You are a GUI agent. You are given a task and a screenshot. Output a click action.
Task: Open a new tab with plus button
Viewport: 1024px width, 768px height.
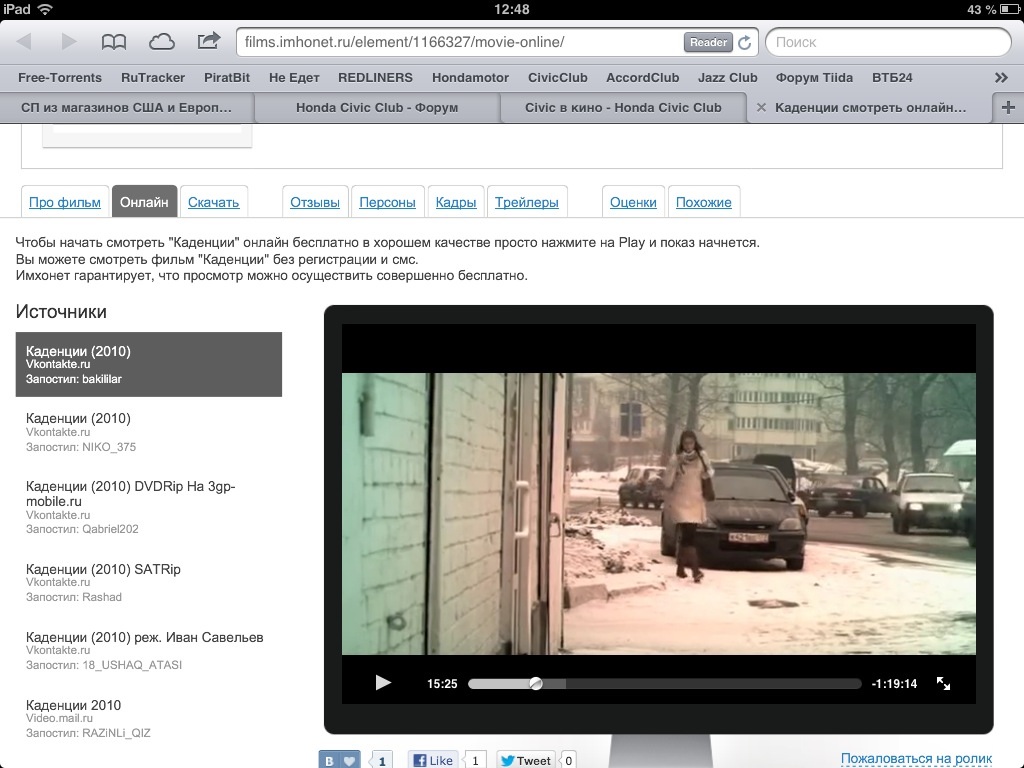tap(1008, 108)
